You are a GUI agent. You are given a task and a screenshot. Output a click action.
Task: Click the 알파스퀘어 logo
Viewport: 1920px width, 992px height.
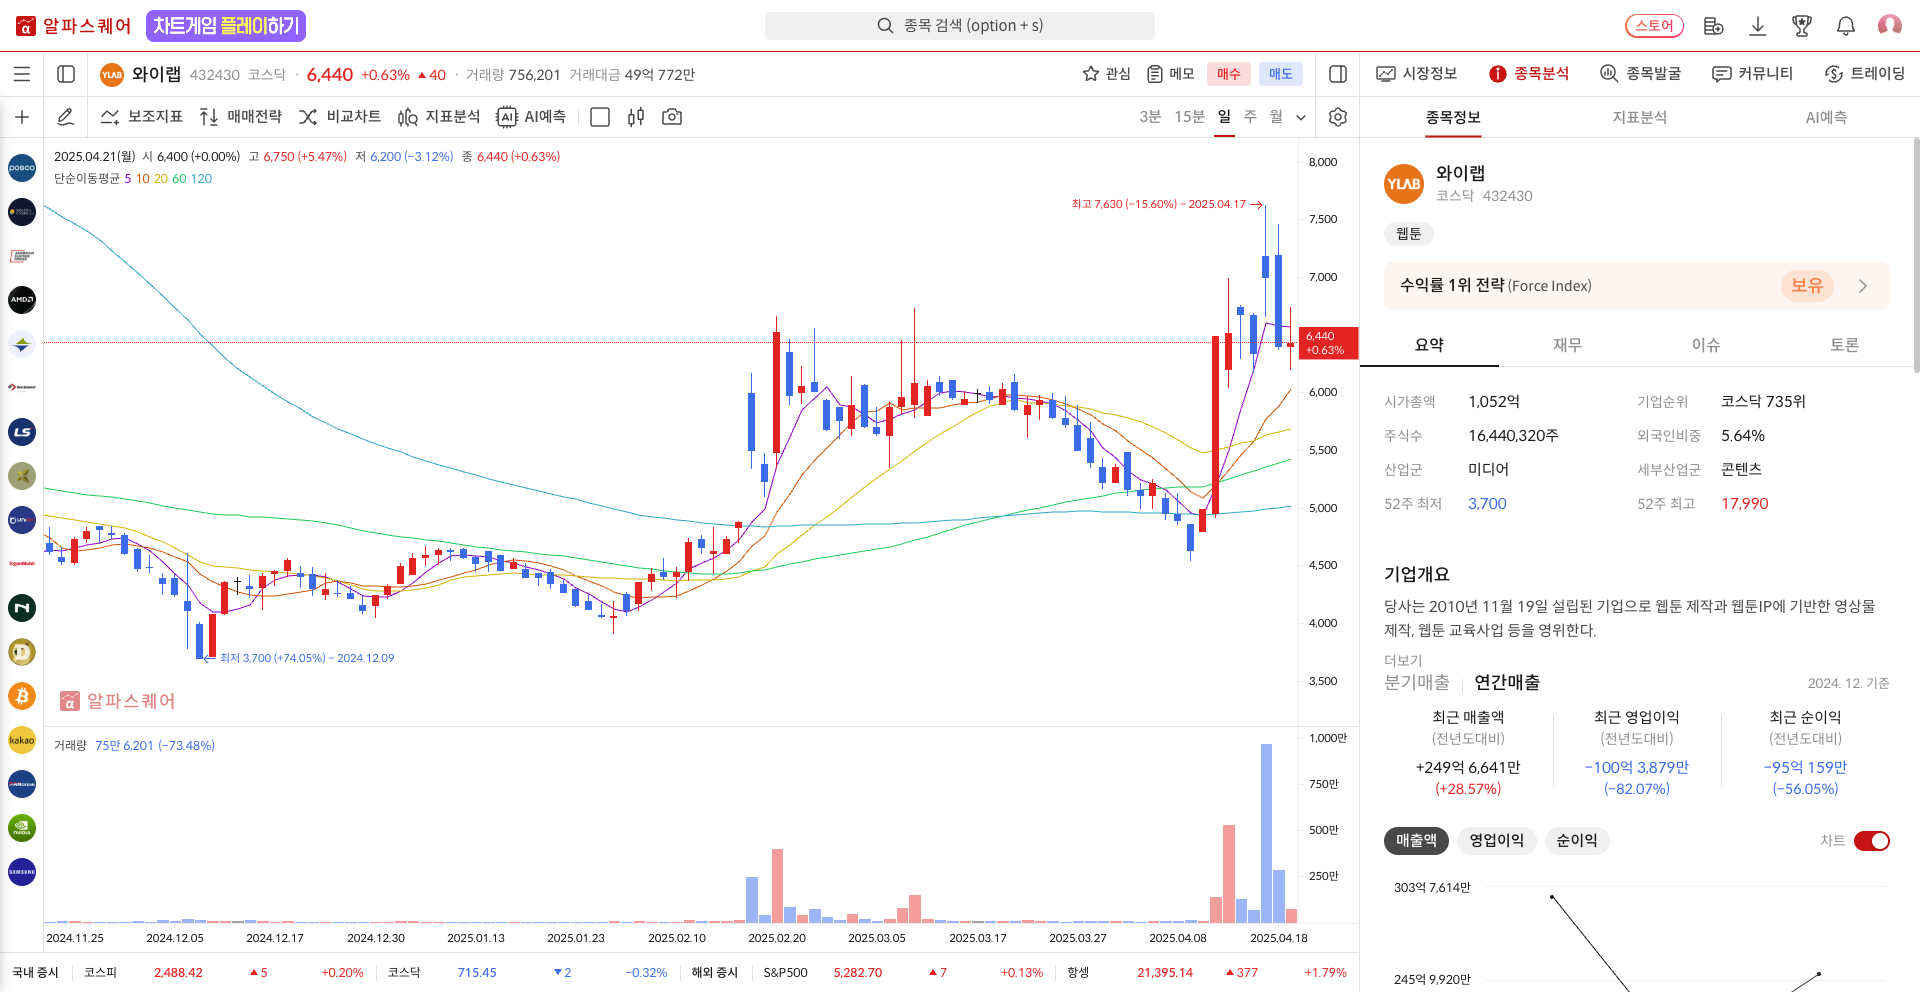point(74,26)
